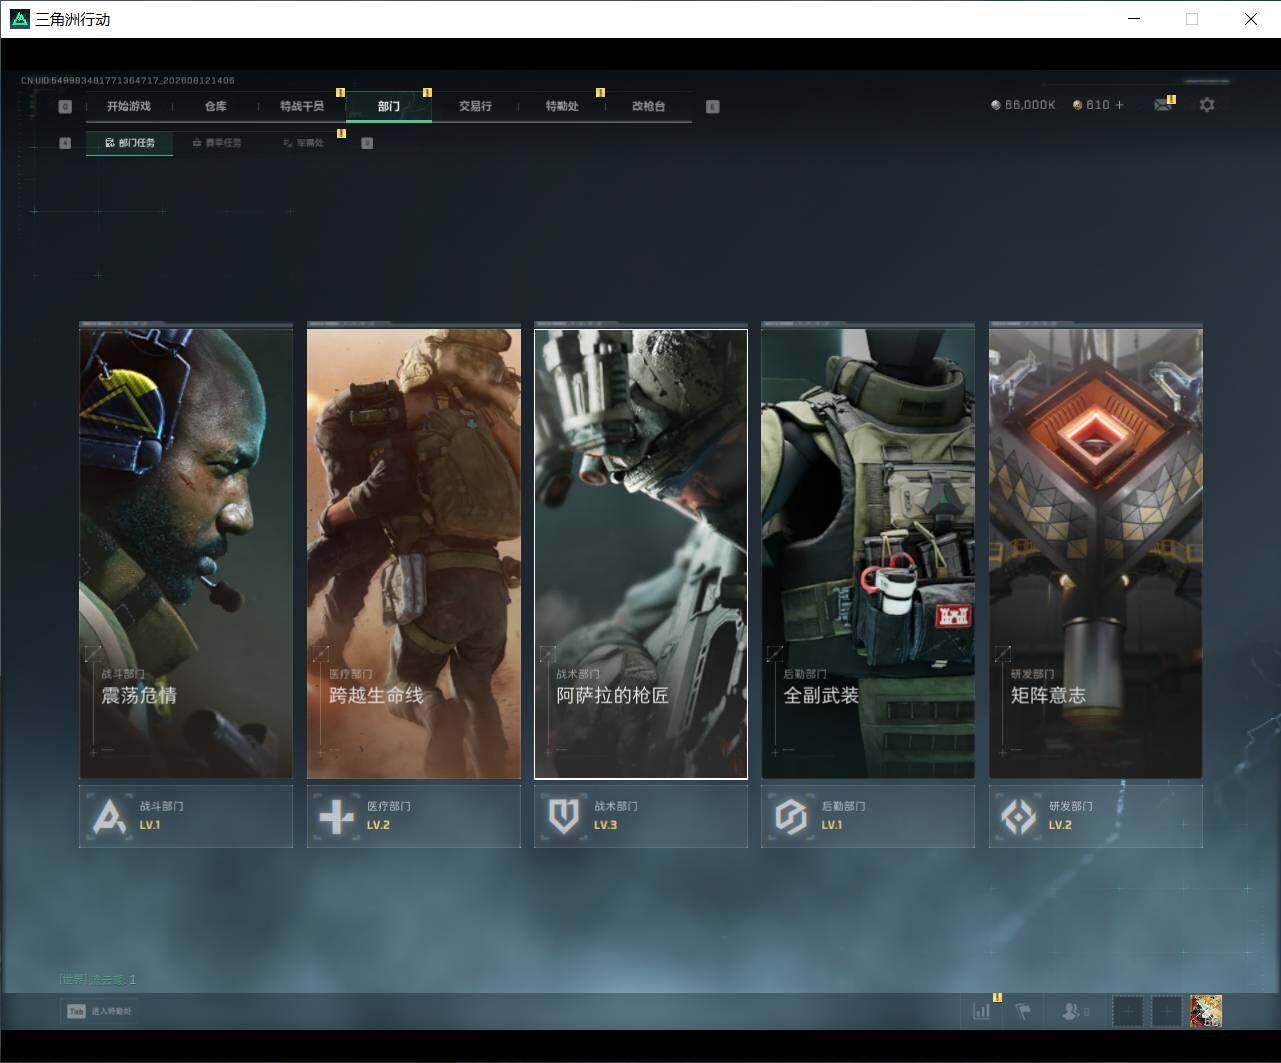Image resolution: width=1281 pixels, height=1063 pixels.
Task: Click the 战斗部门 LV.1 emblem icon
Action: coord(109,817)
